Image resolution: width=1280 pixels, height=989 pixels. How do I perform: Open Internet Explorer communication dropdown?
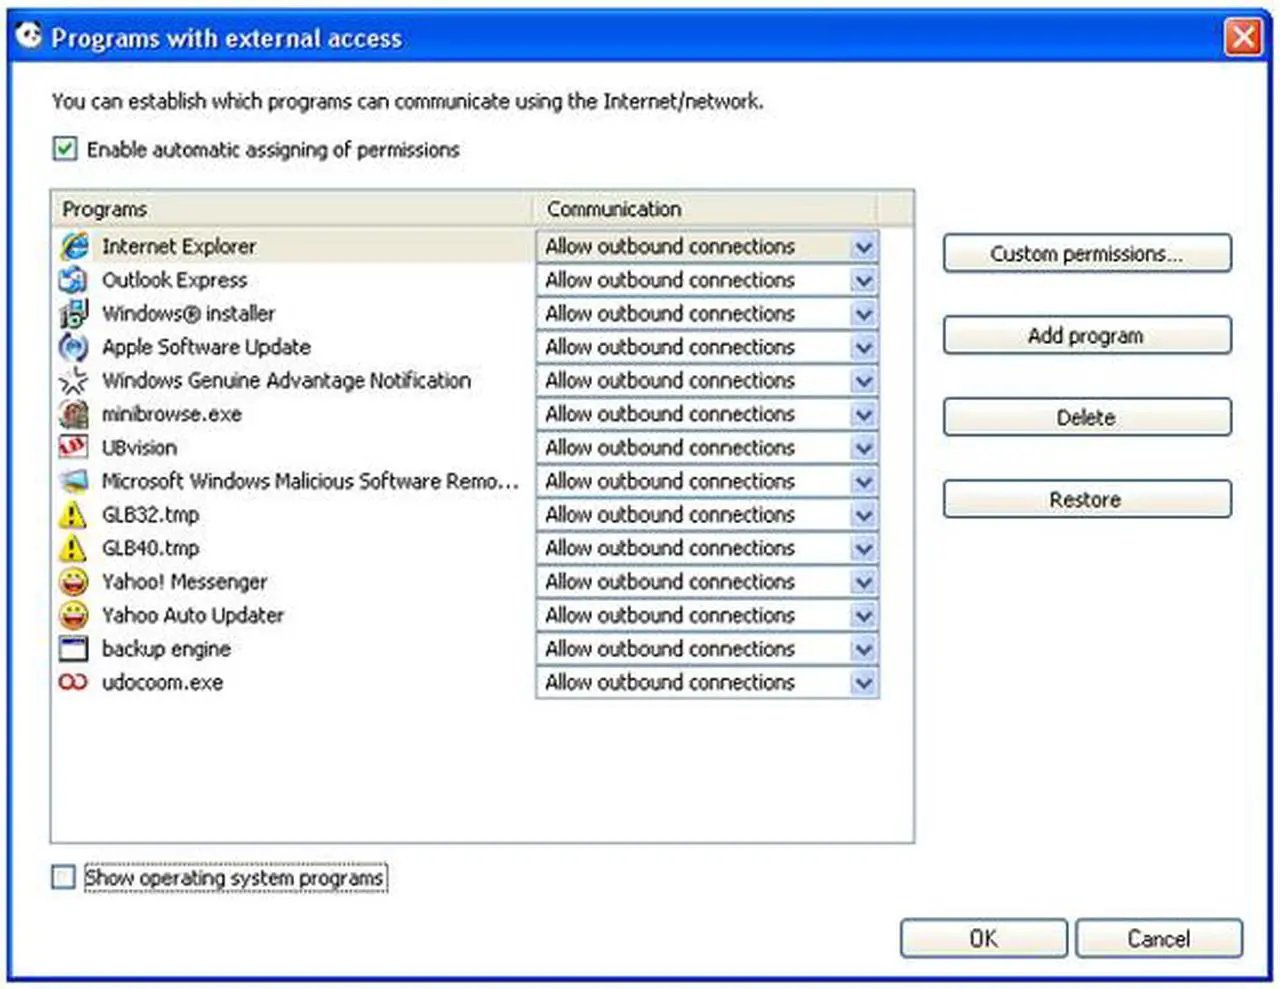[864, 247]
